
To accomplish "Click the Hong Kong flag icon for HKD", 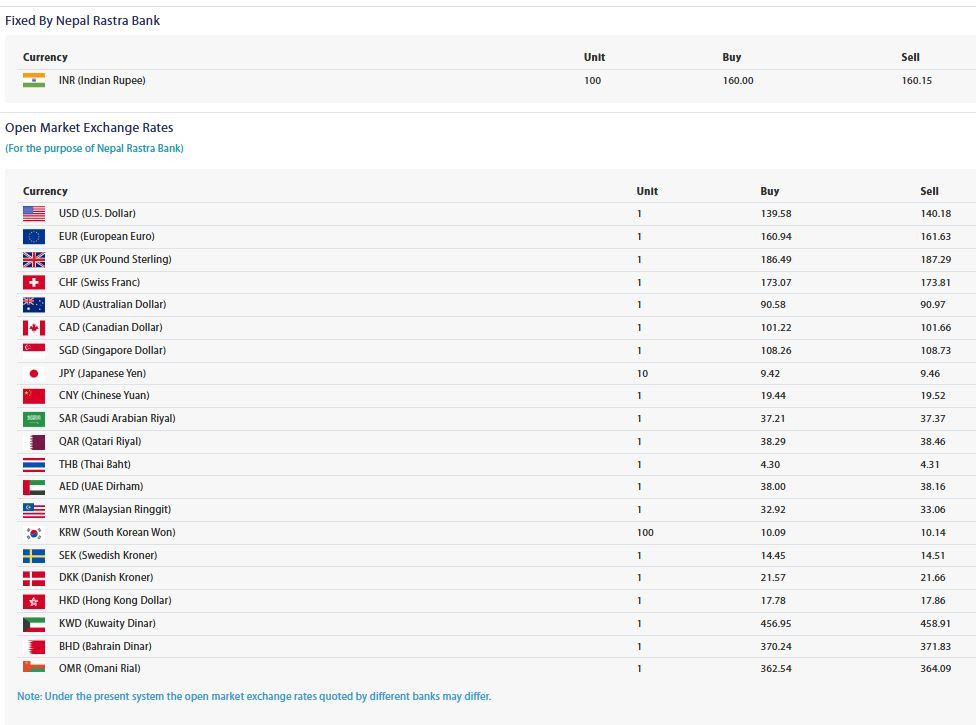I will click(34, 601).
